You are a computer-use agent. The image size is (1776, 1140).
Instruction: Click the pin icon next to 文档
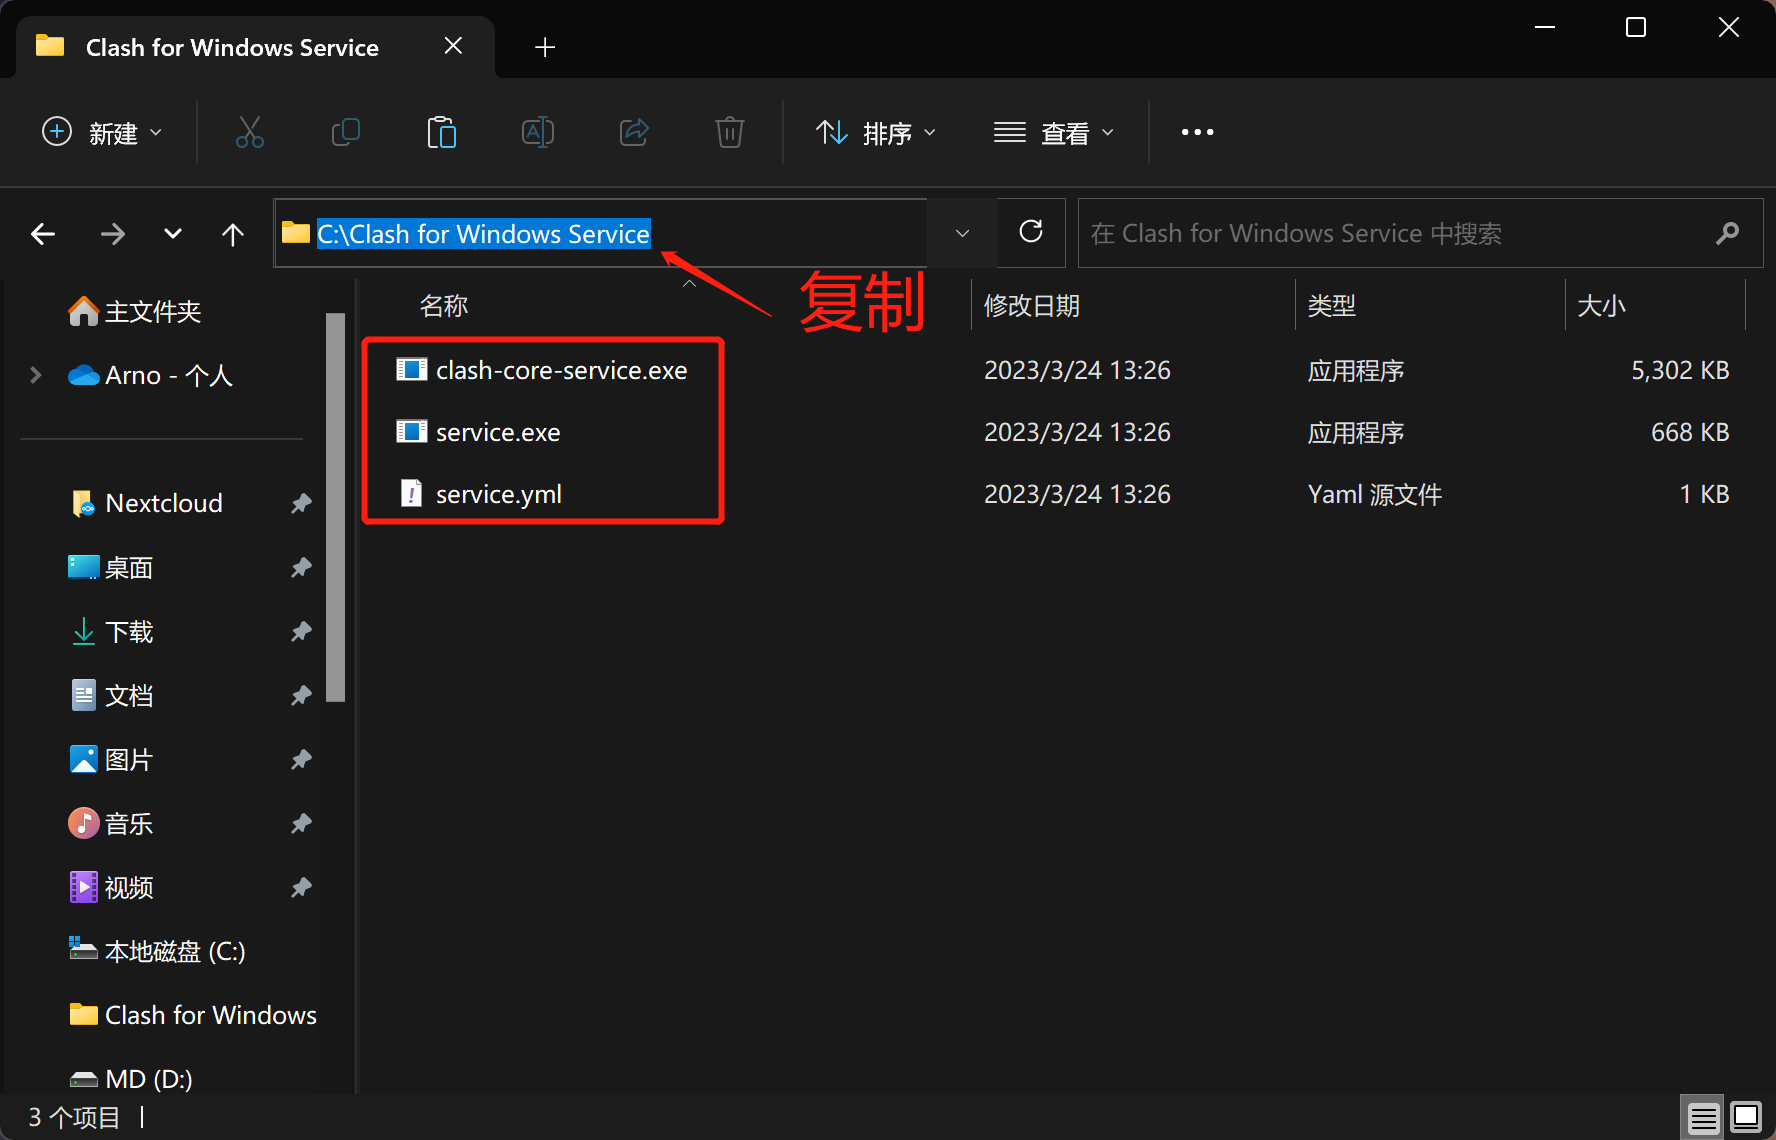tap(301, 695)
